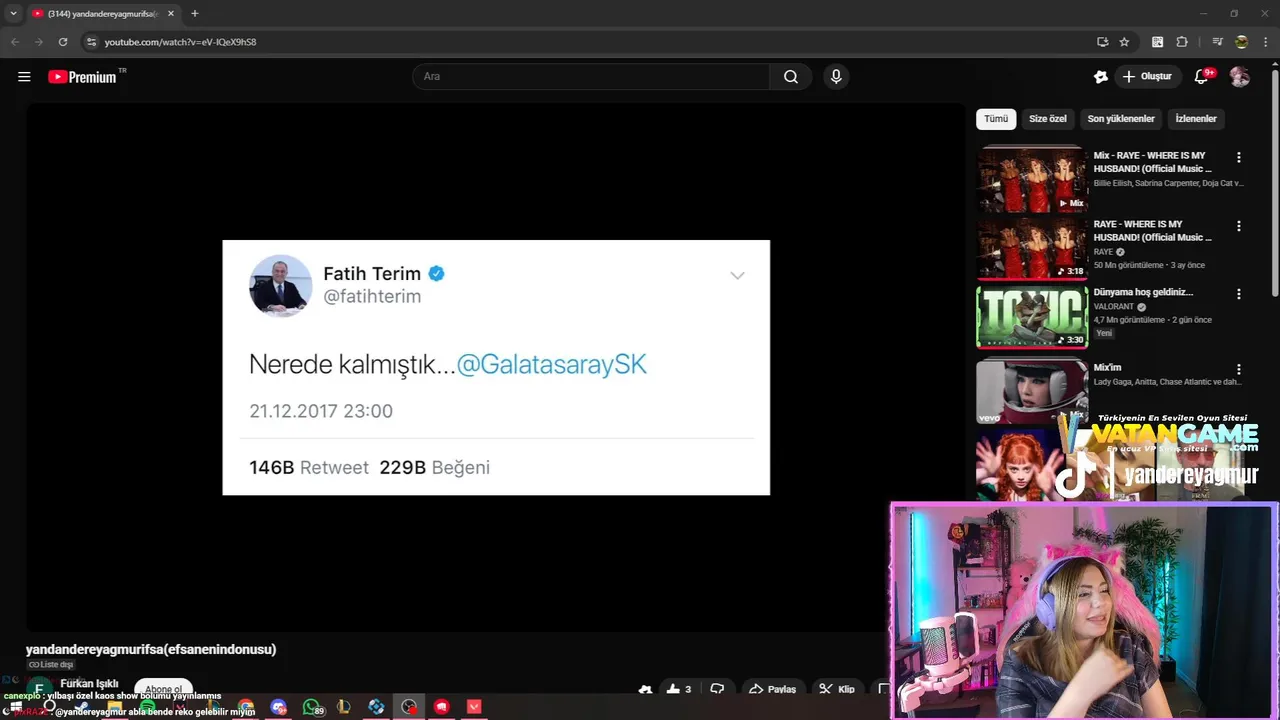Click the Fatih Terim tweet name
The width and height of the screenshot is (1280, 720).
click(x=372, y=274)
